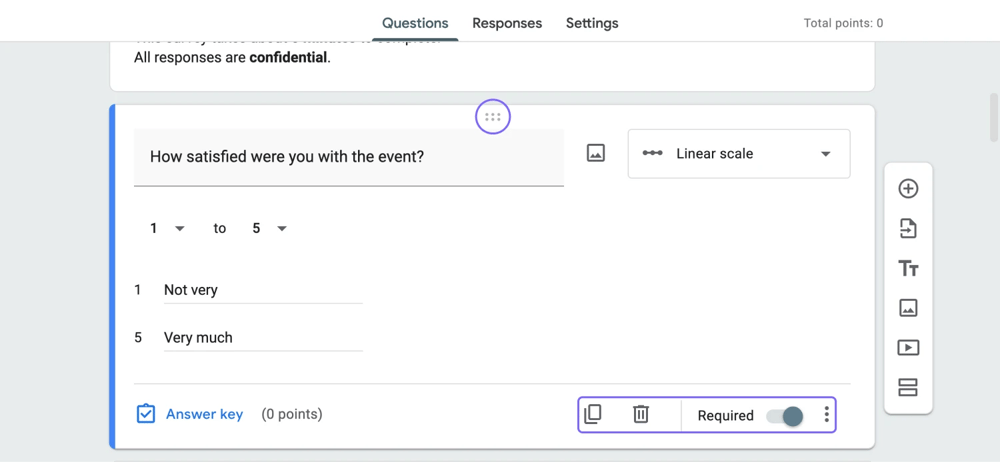Viewport: 1000px width, 462px height.
Task: Click the Add question plus icon
Action: click(908, 189)
